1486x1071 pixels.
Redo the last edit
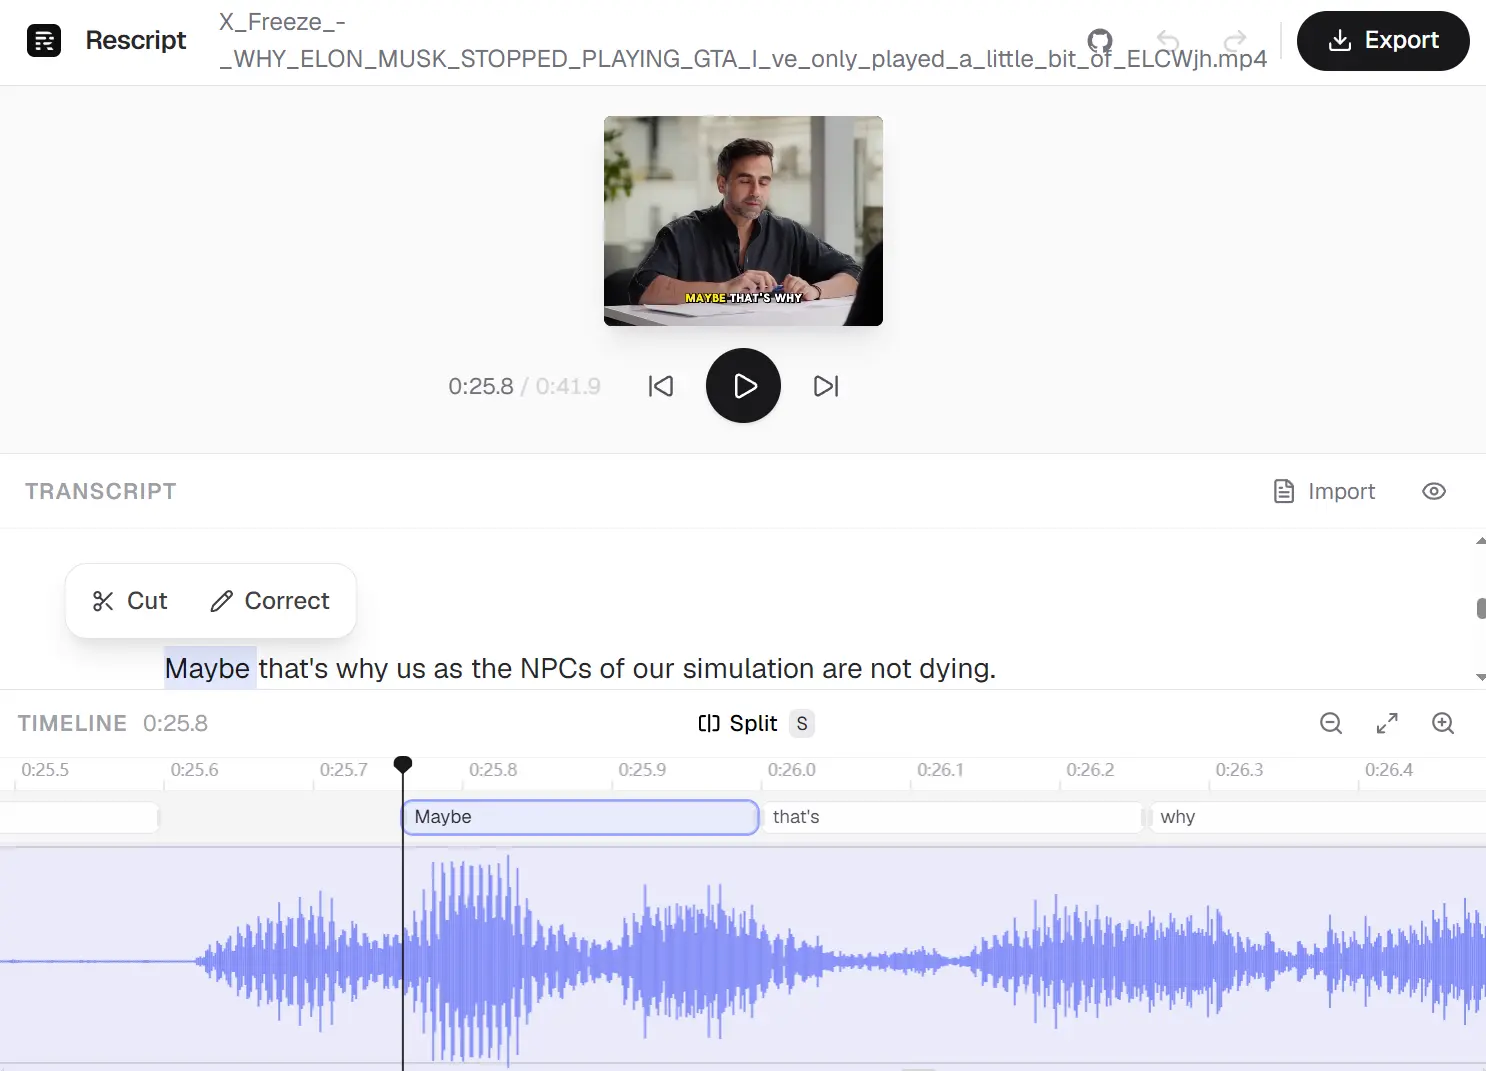(x=1235, y=40)
